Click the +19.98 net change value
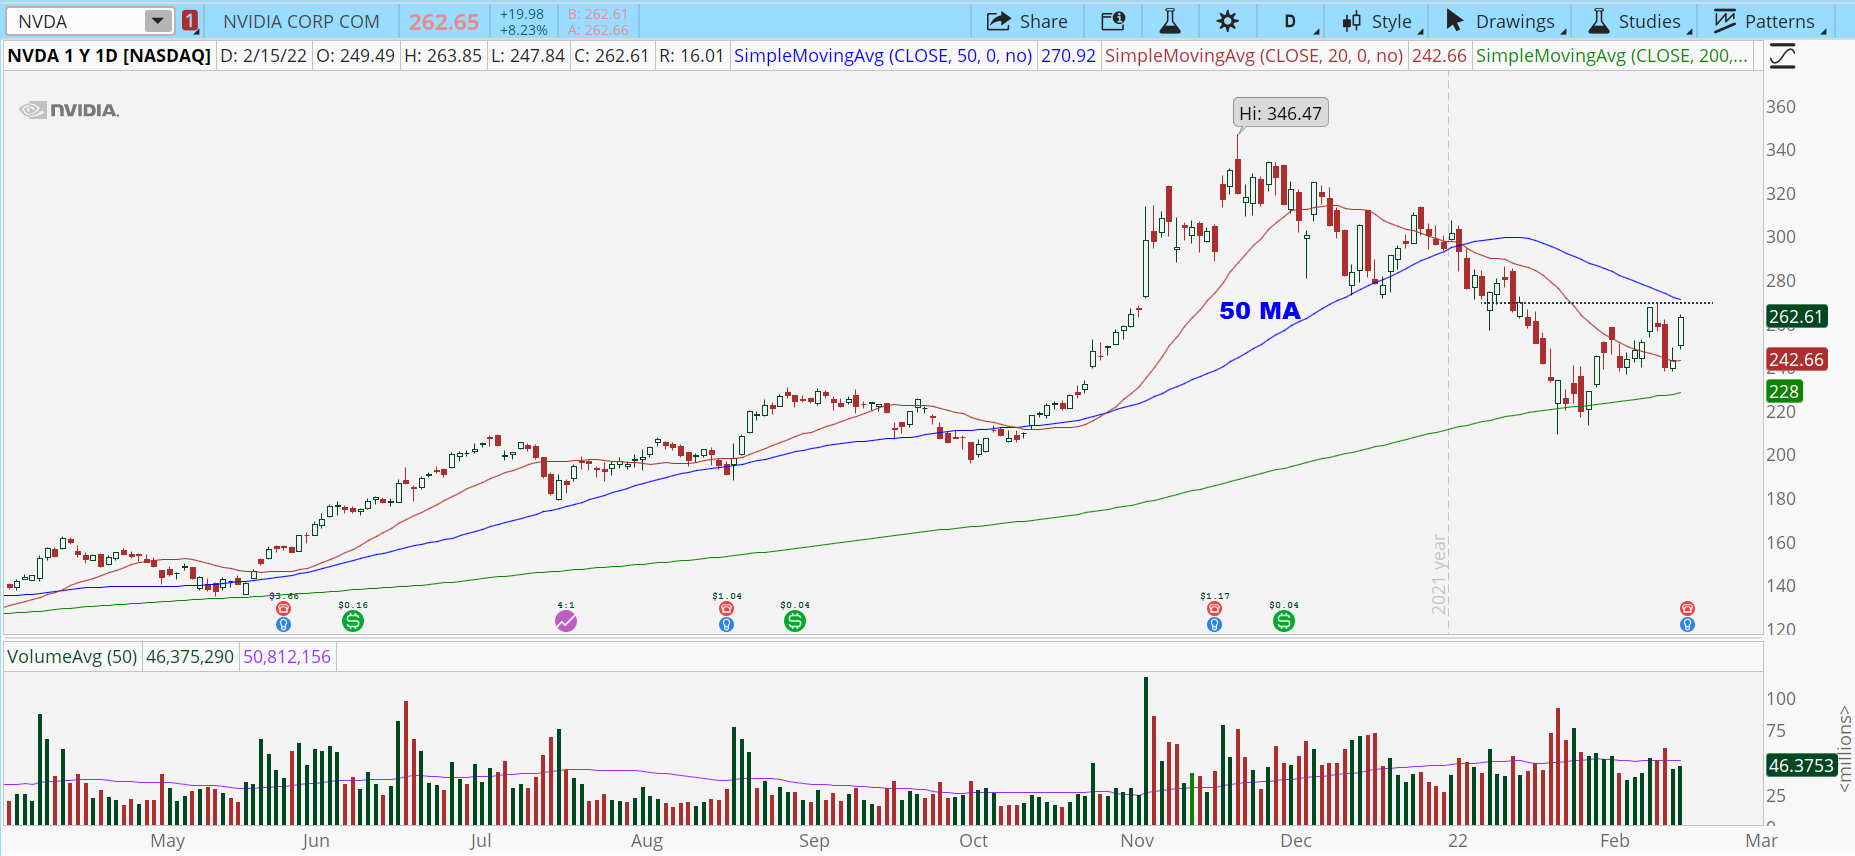This screenshot has width=1855, height=856. tap(522, 14)
